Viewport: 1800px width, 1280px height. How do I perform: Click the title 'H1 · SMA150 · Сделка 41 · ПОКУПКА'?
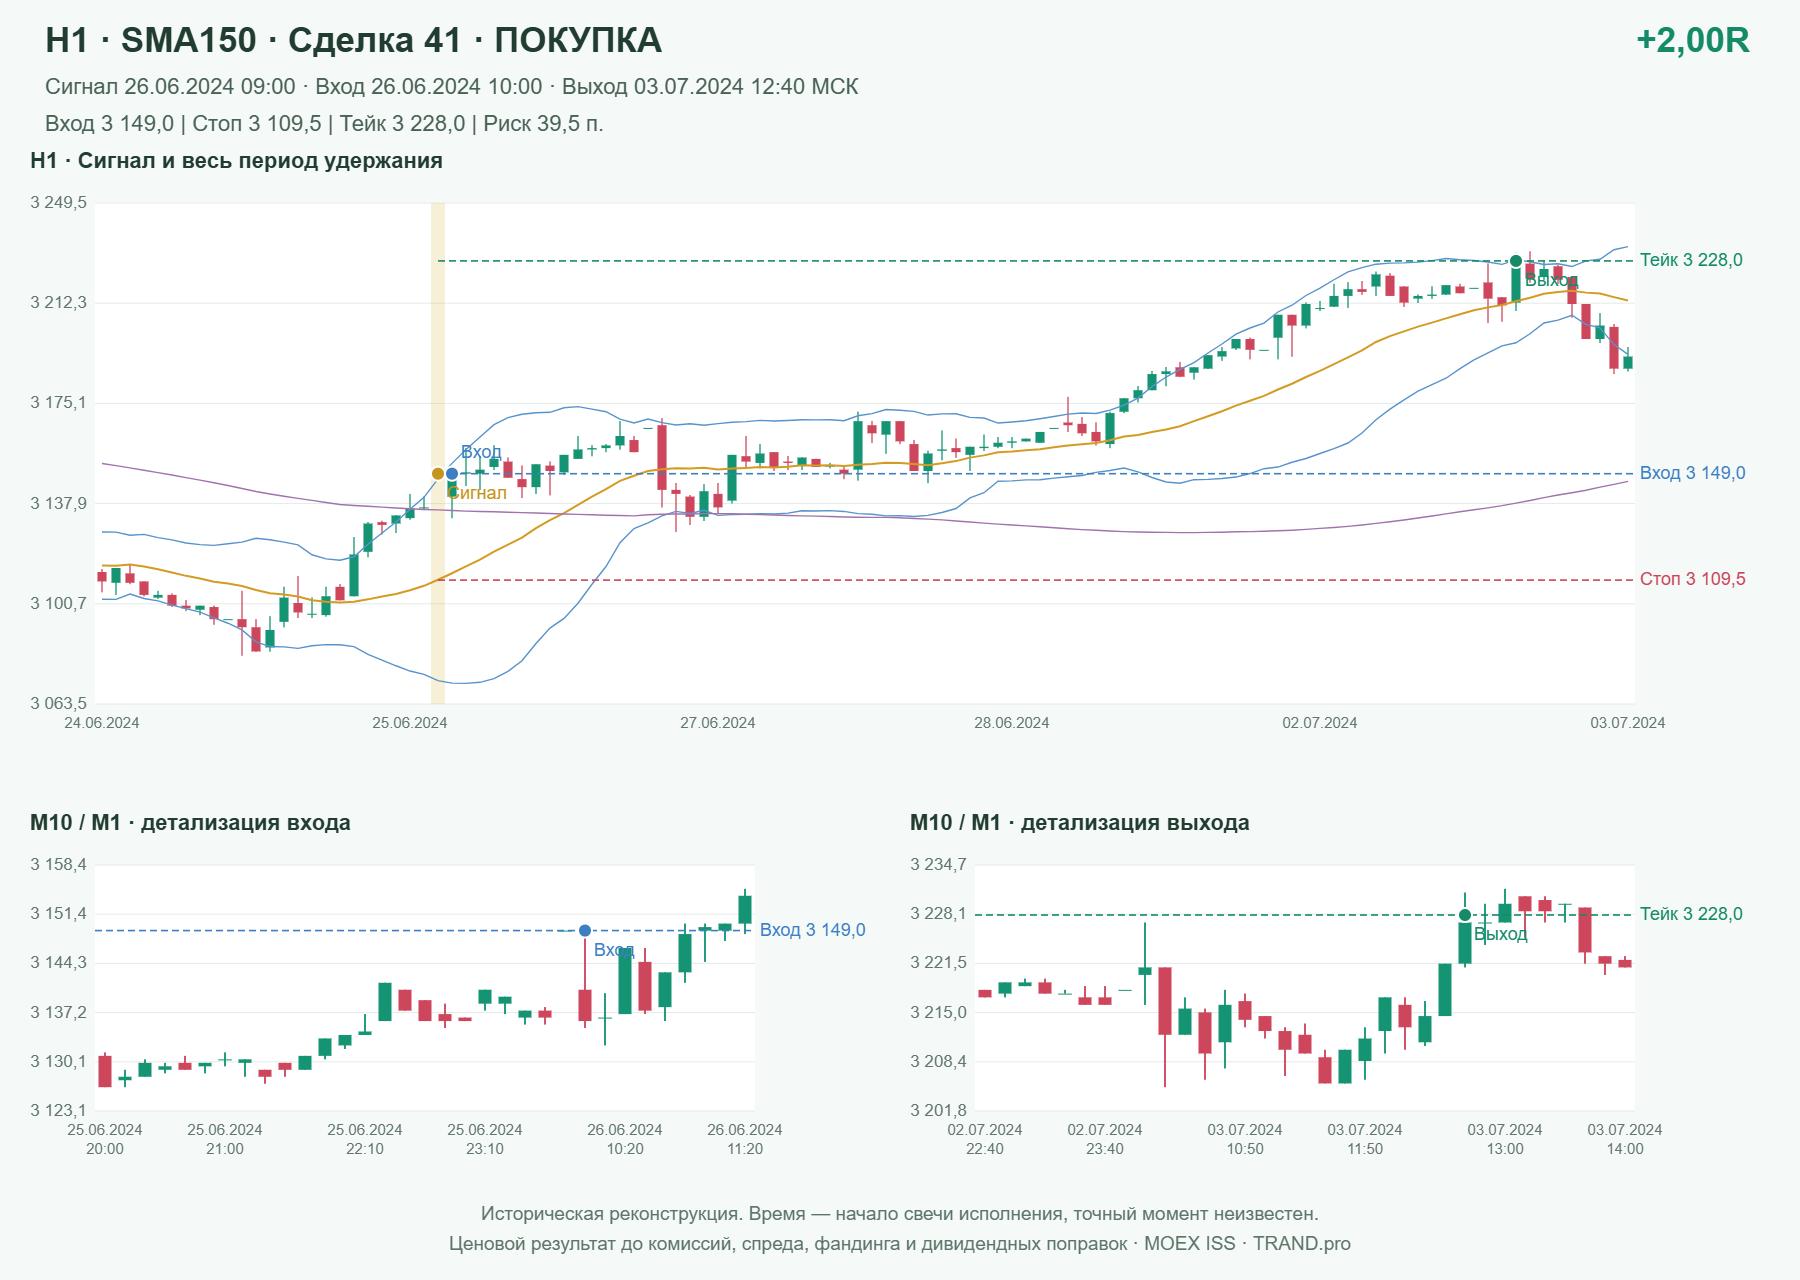coord(354,40)
